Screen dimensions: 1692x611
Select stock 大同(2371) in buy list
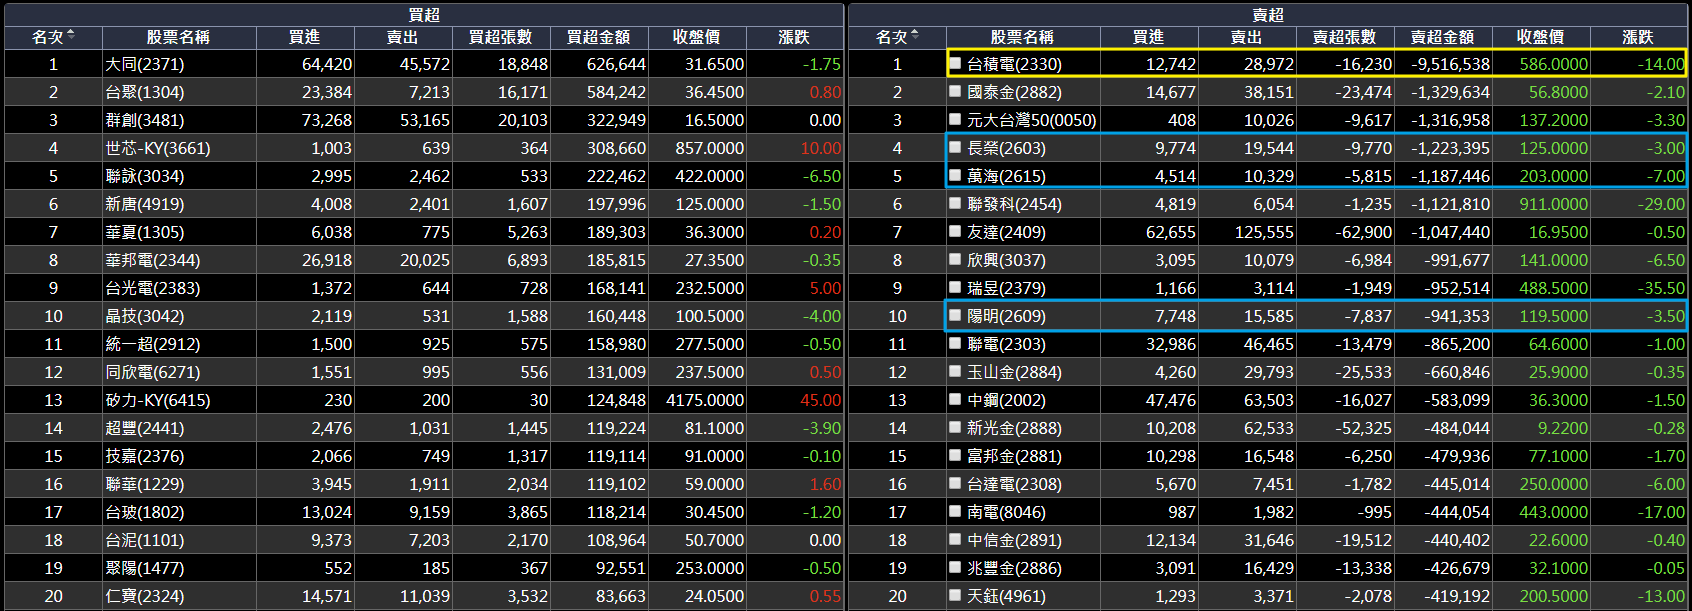click(x=145, y=64)
